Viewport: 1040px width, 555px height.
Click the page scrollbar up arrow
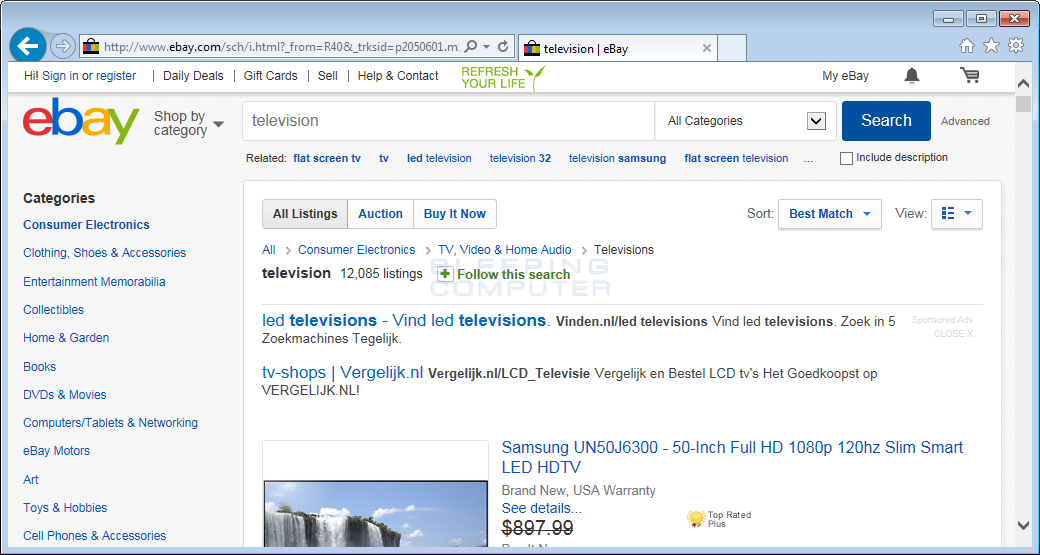click(1023, 84)
